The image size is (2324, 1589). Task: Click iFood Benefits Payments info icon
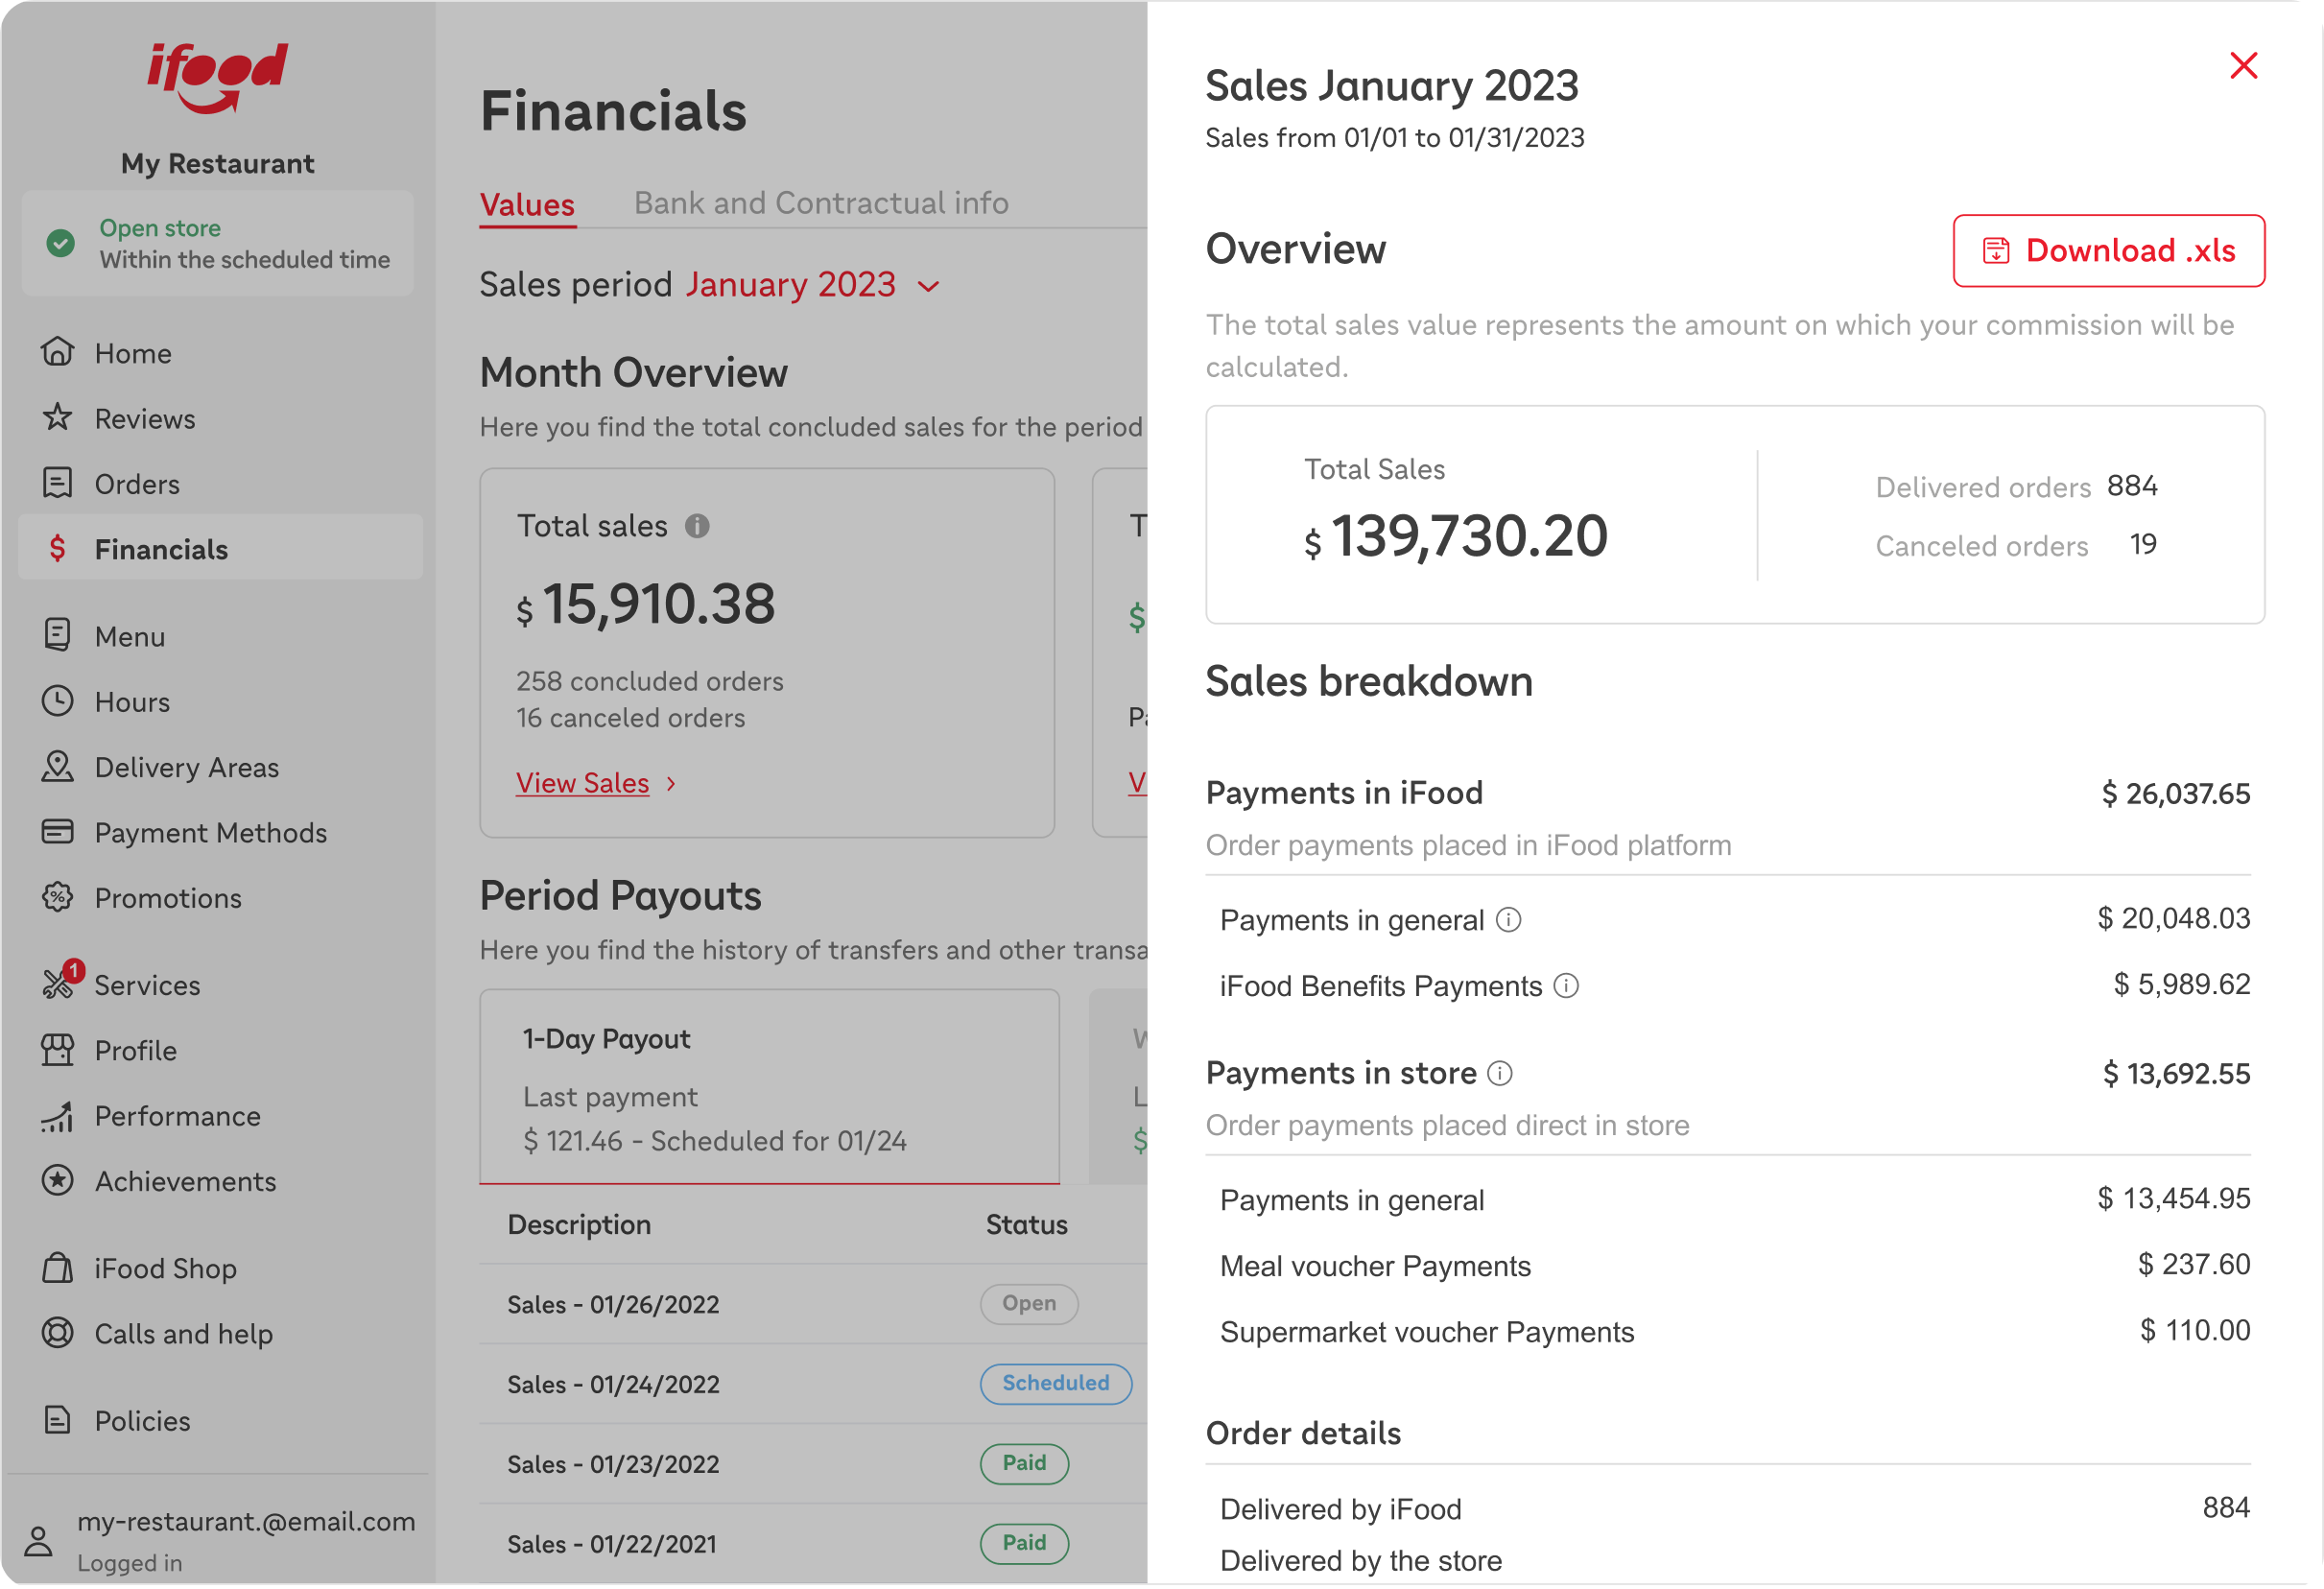pos(1566,986)
